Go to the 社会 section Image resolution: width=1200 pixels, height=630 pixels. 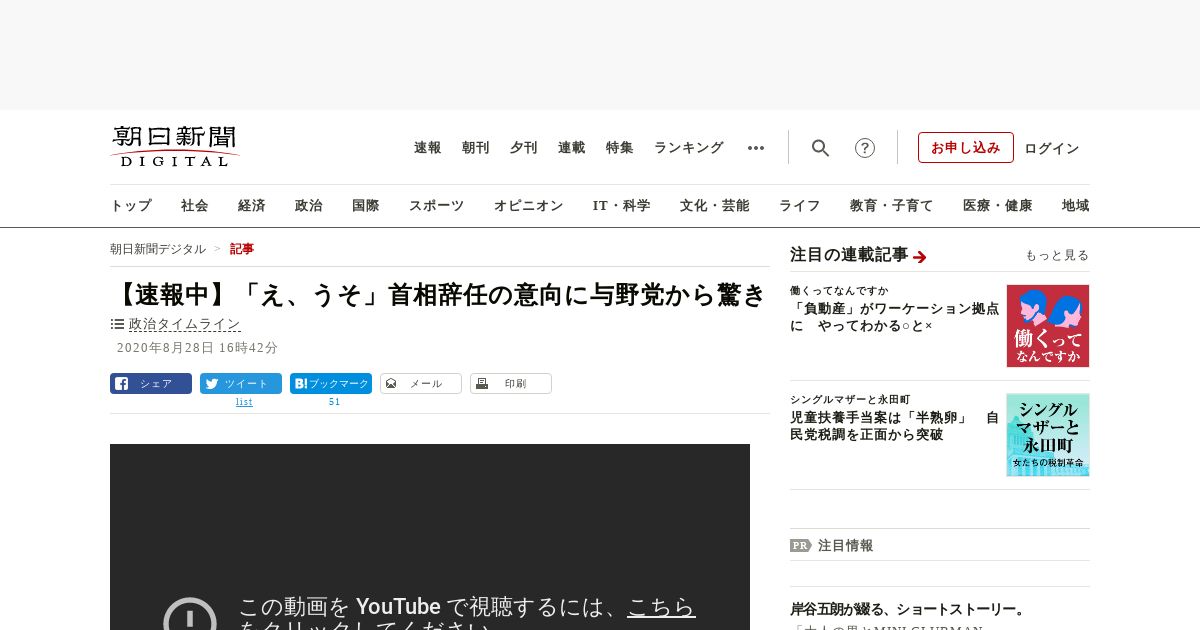195,205
